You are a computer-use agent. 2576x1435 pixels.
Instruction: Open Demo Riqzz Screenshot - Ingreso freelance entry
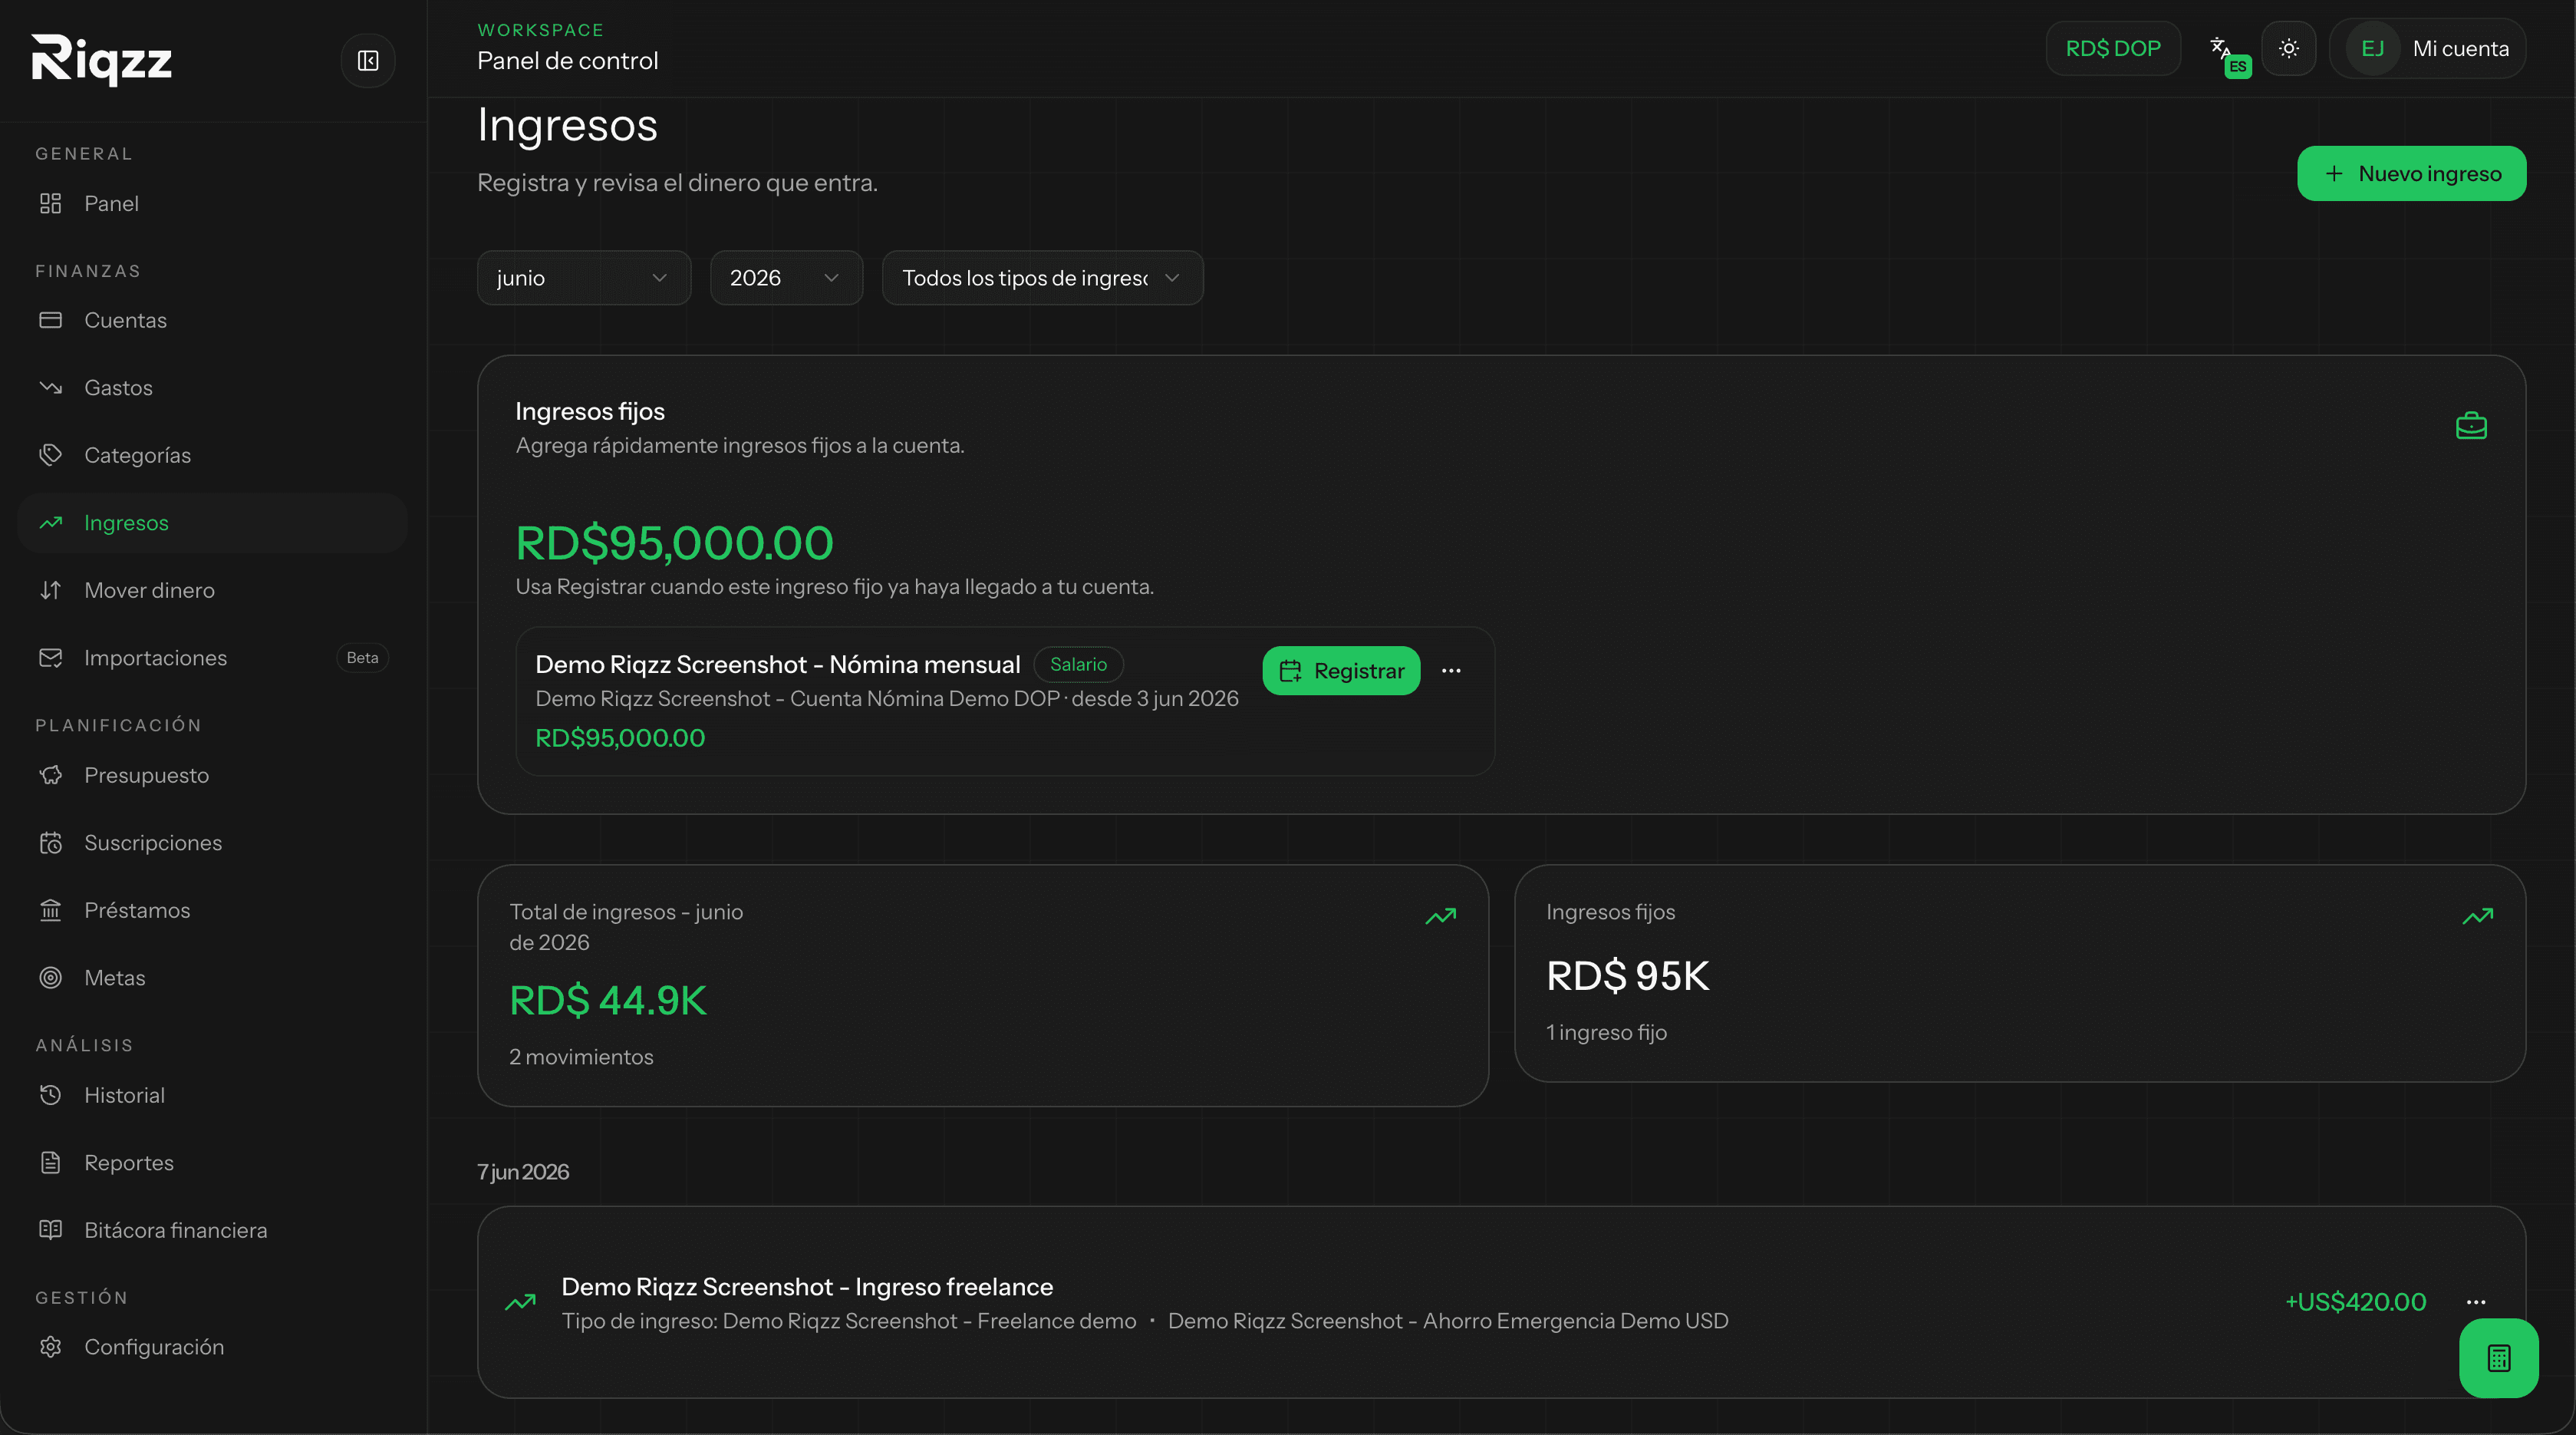click(1501, 1302)
